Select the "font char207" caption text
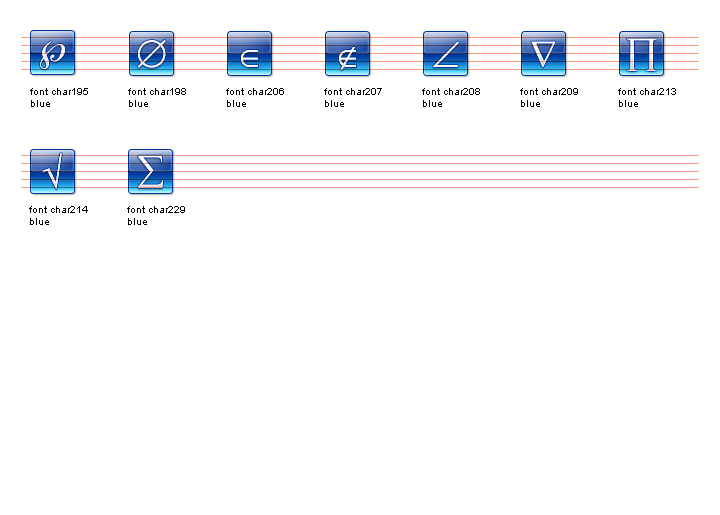Viewport: 720px width, 515px height. (x=353, y=92)
